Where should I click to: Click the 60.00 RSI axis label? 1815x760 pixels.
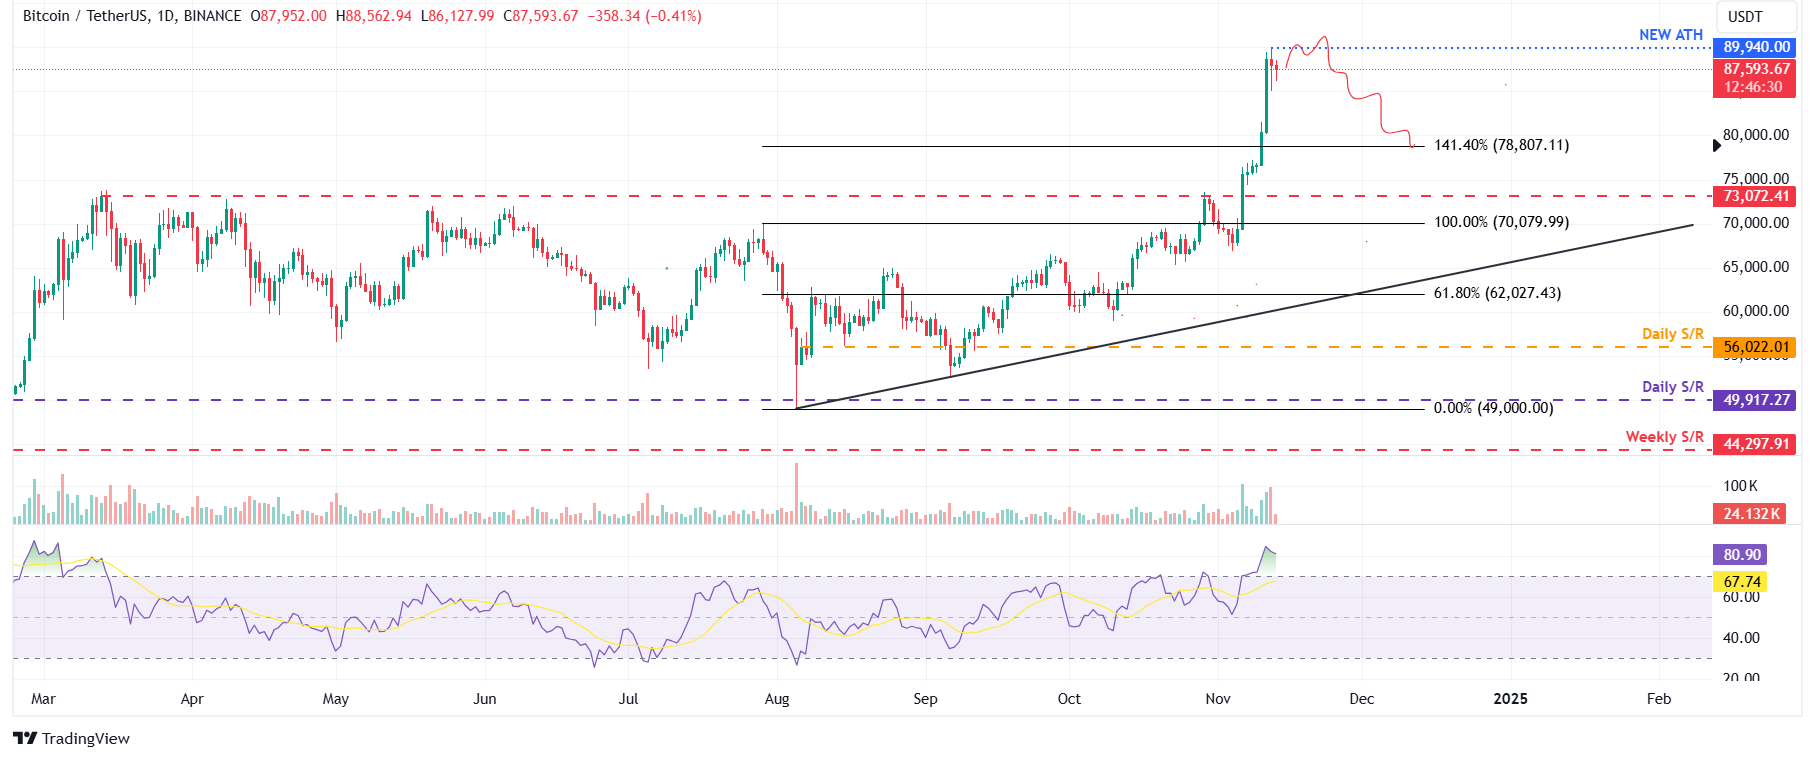click(x=1741, y=597)
